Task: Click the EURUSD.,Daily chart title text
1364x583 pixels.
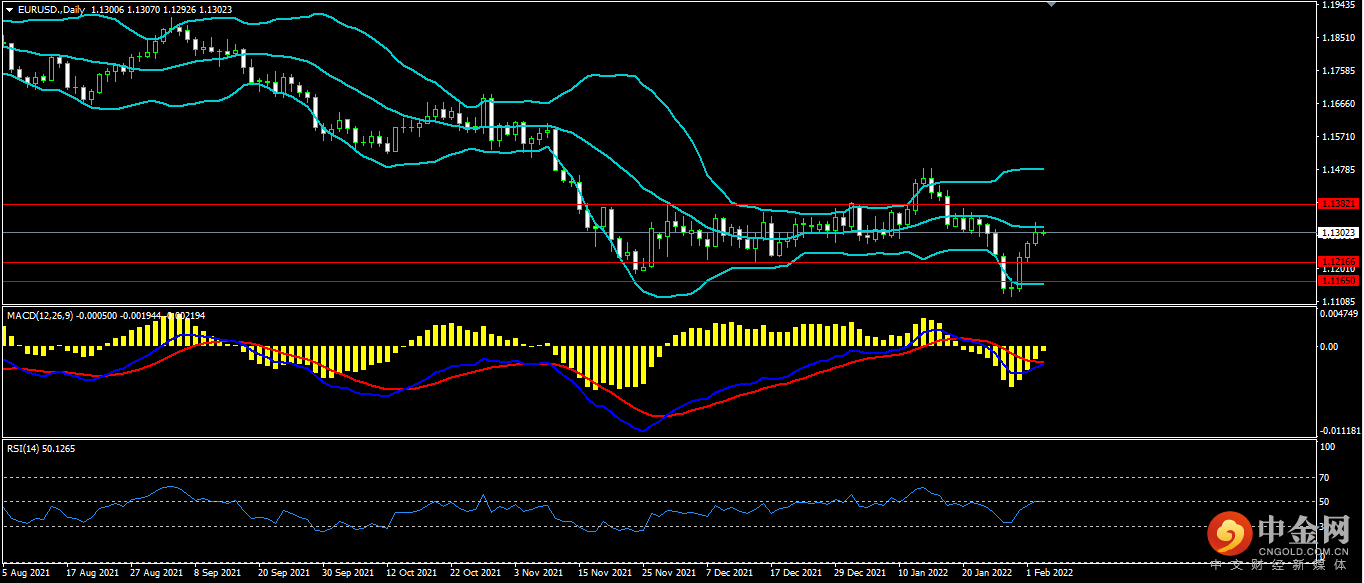Action: 51,9
